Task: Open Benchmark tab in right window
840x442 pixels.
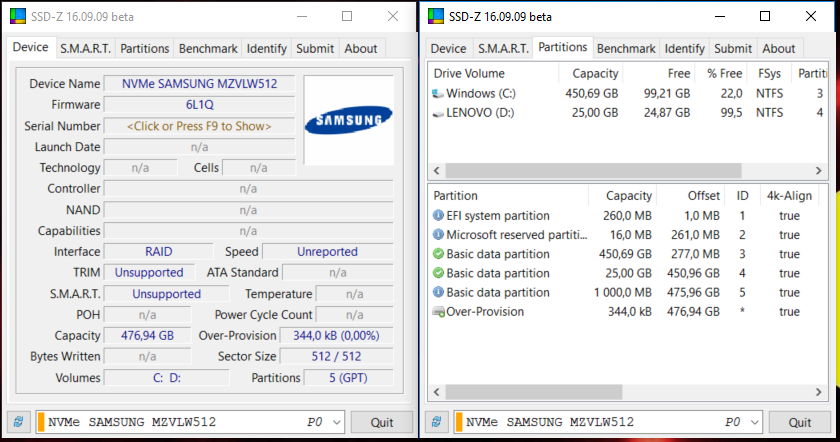Action: [x=626, y=49]
